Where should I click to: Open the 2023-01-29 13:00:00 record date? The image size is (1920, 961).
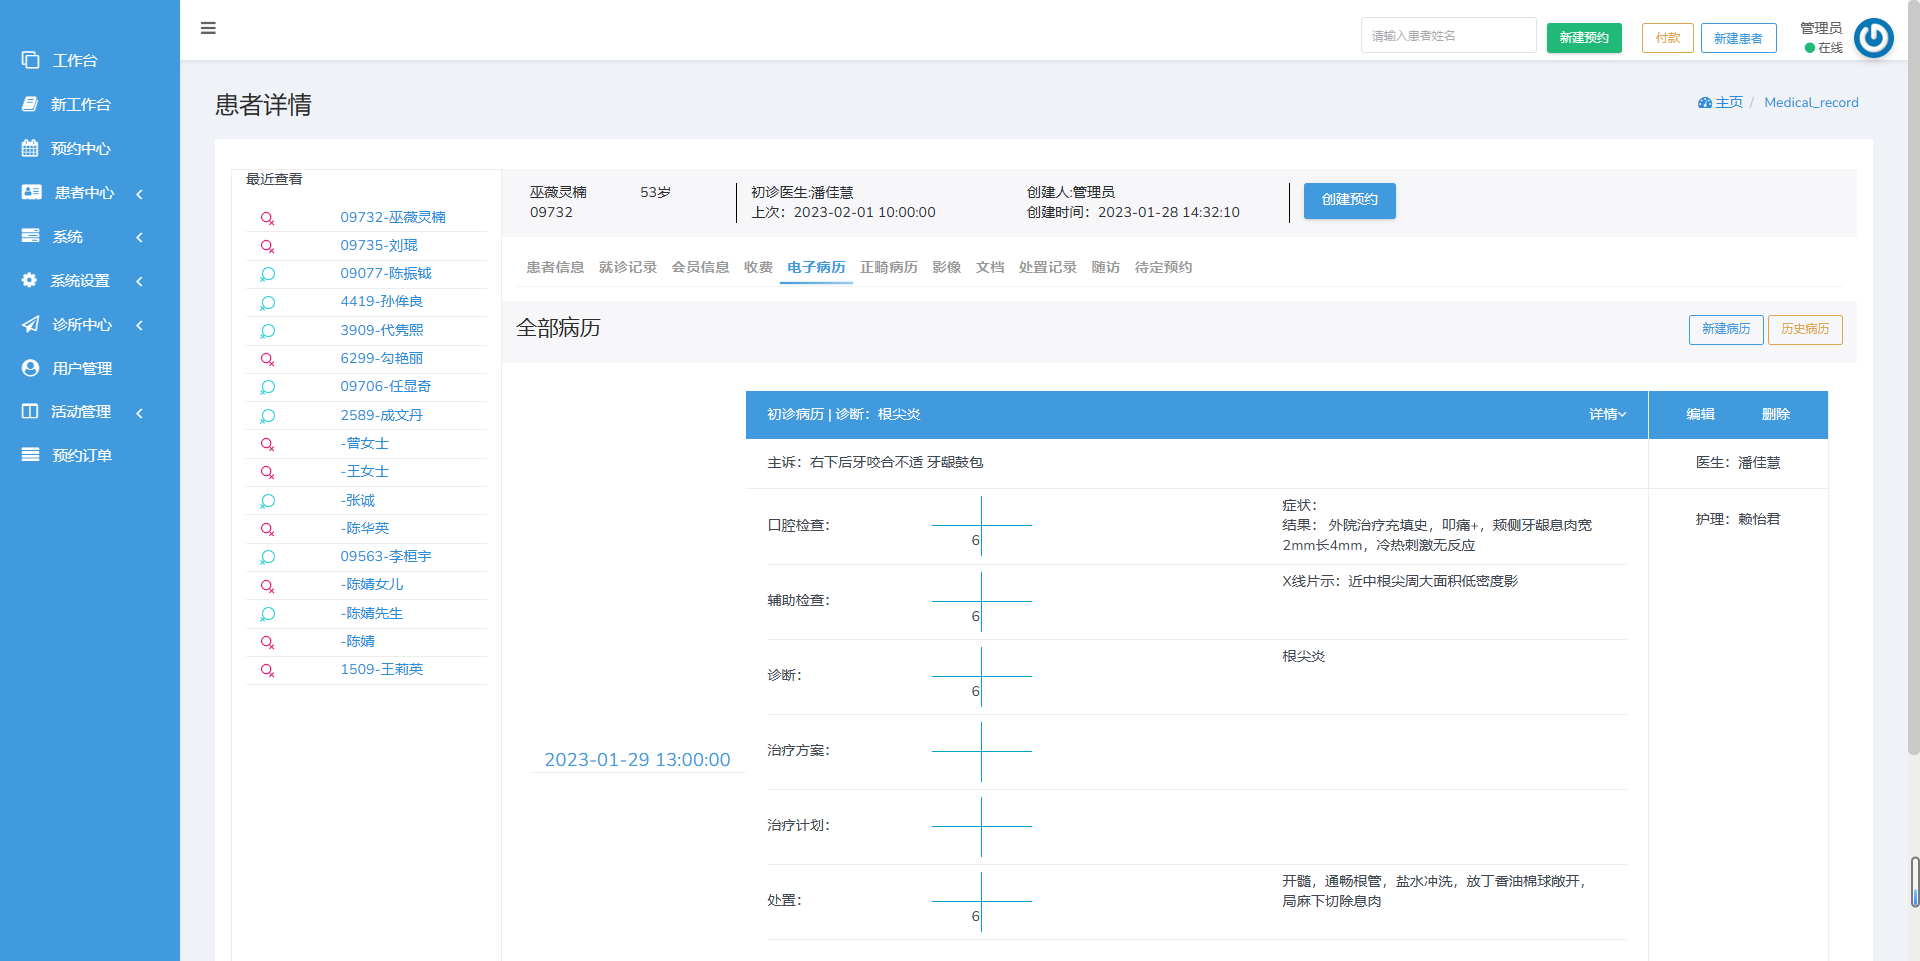637,760
